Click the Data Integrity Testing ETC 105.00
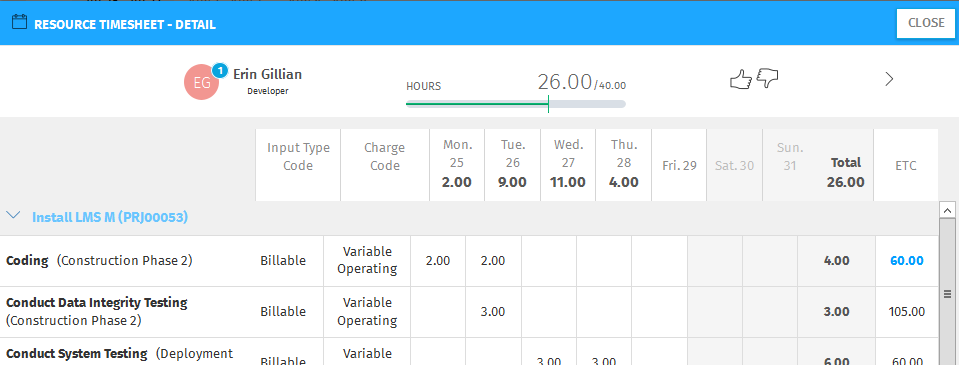This screenshot has height=368, width=959. 906,312
